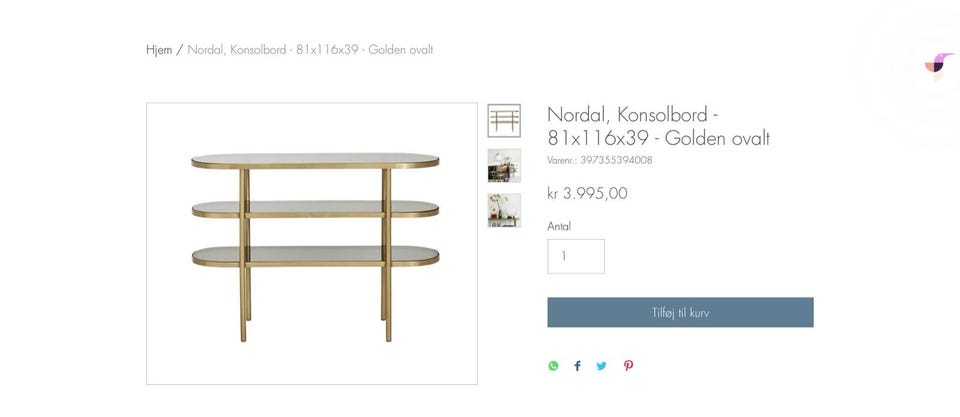Click the hummingbird logo icon
The image size is (960, 417).
click(x=938, y=64)
